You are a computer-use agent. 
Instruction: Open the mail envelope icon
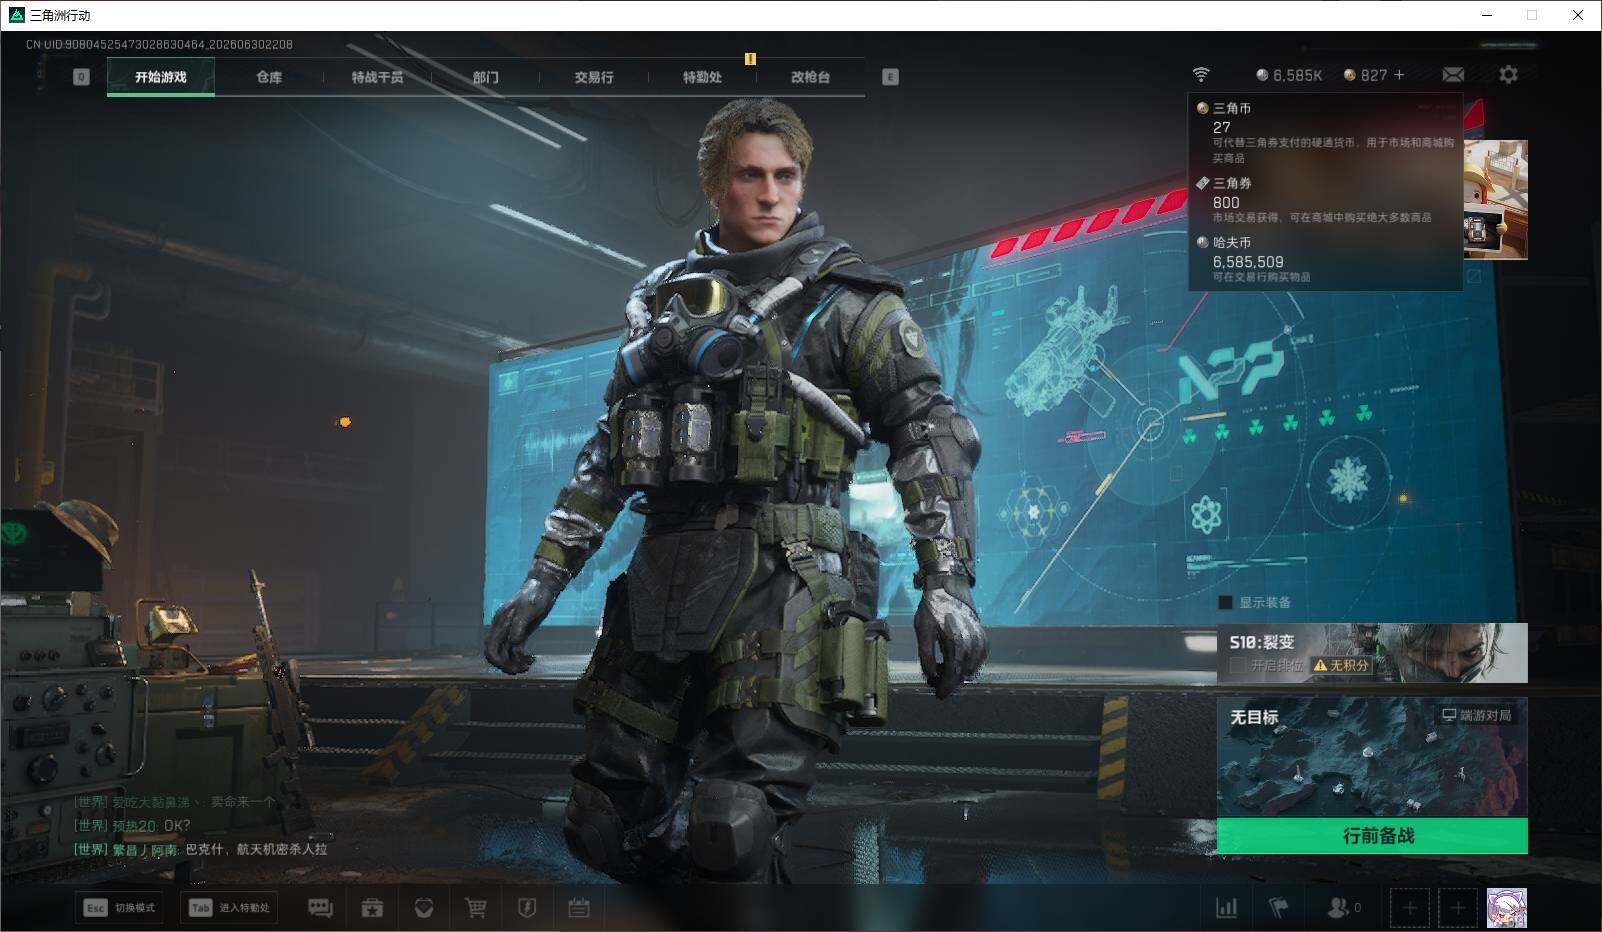click(1453, 75)
